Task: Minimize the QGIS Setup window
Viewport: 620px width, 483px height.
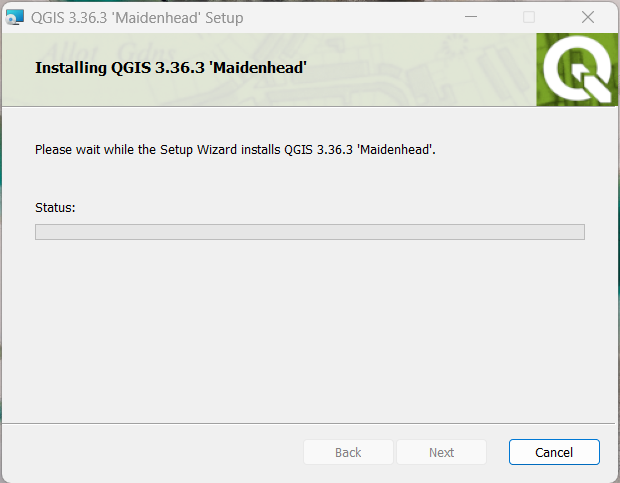Action: coord(471,17)
